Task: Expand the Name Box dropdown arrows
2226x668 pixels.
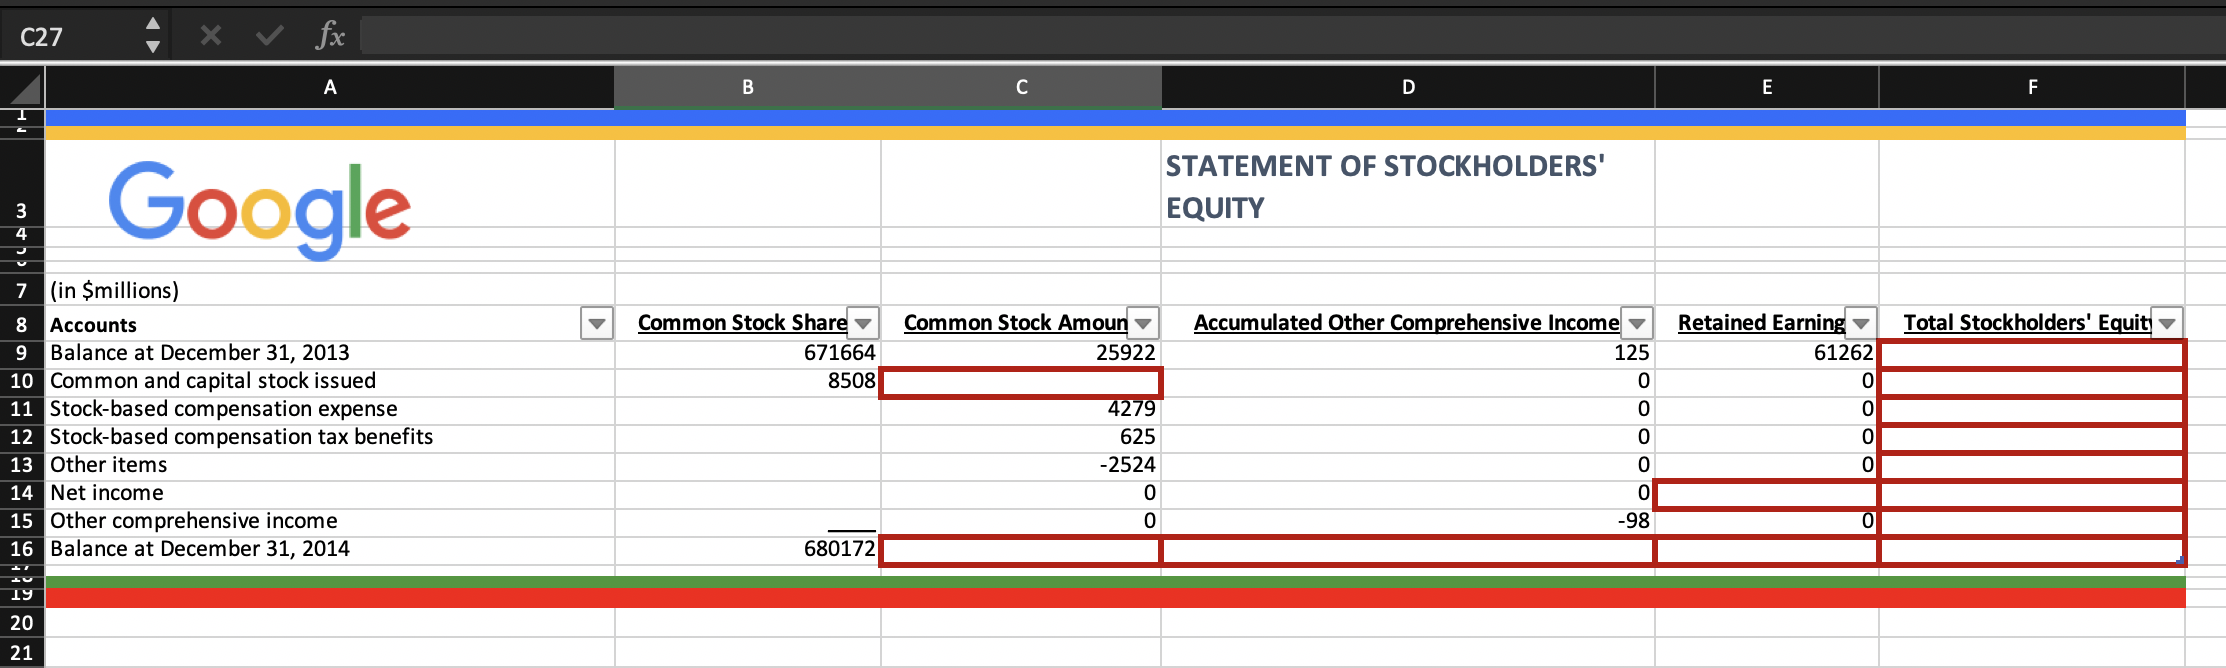Action: pyautogui.click(x=153, y=35)
